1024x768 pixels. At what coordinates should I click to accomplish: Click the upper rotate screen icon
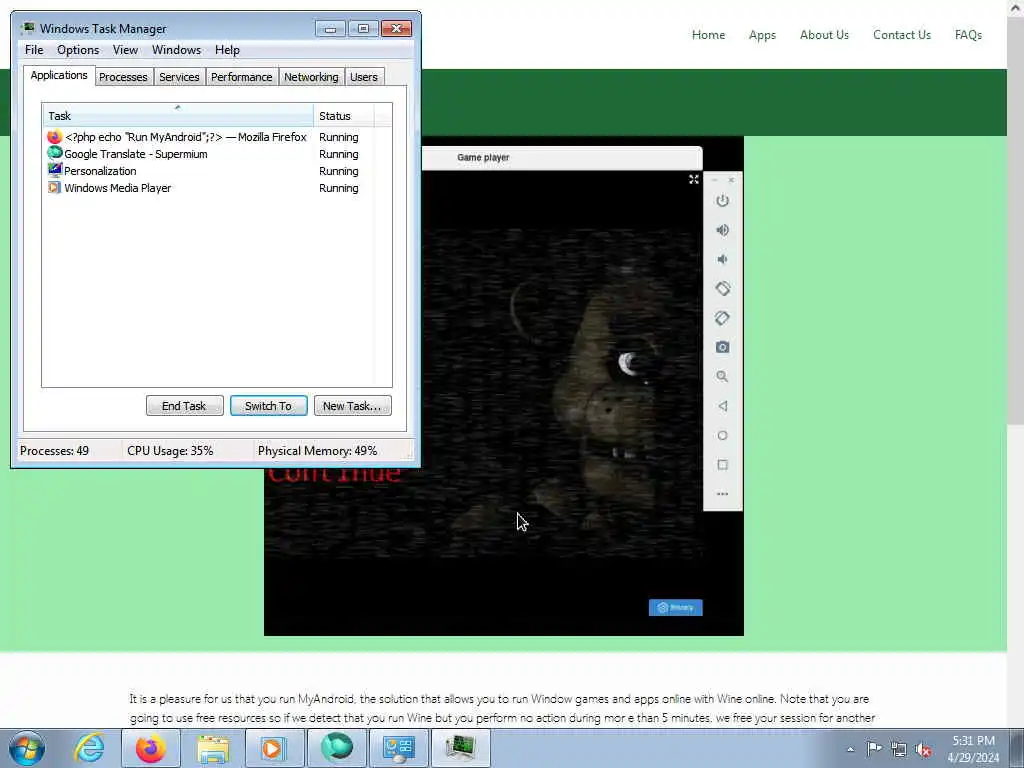(x=722, y=289)
